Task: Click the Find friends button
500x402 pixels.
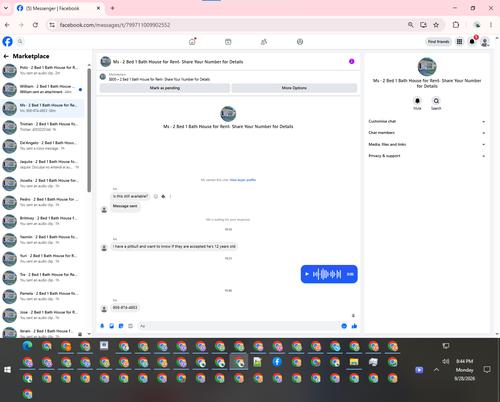Action: tap(438, 42)
